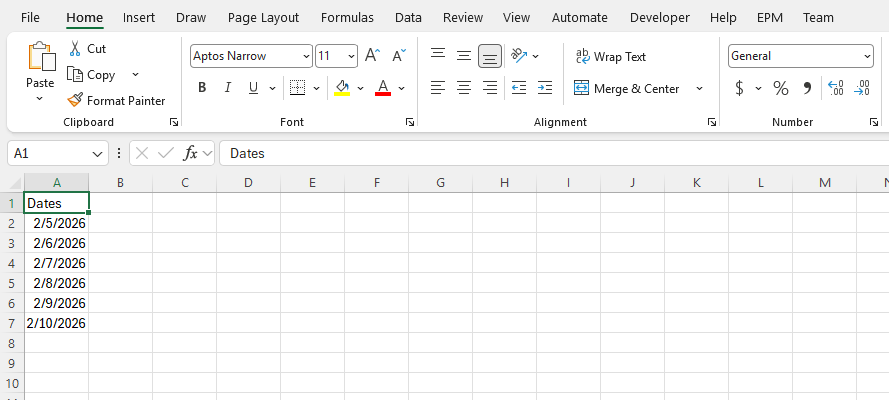889x400 pixels.
Task: Cancel formula bar entry with X
Action: pos(142,153)
